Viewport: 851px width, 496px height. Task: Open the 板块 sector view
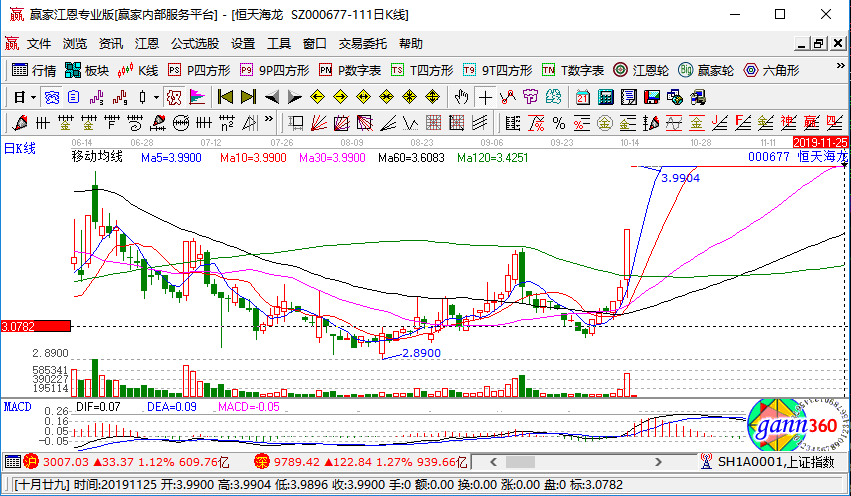[x=87, y=71]
